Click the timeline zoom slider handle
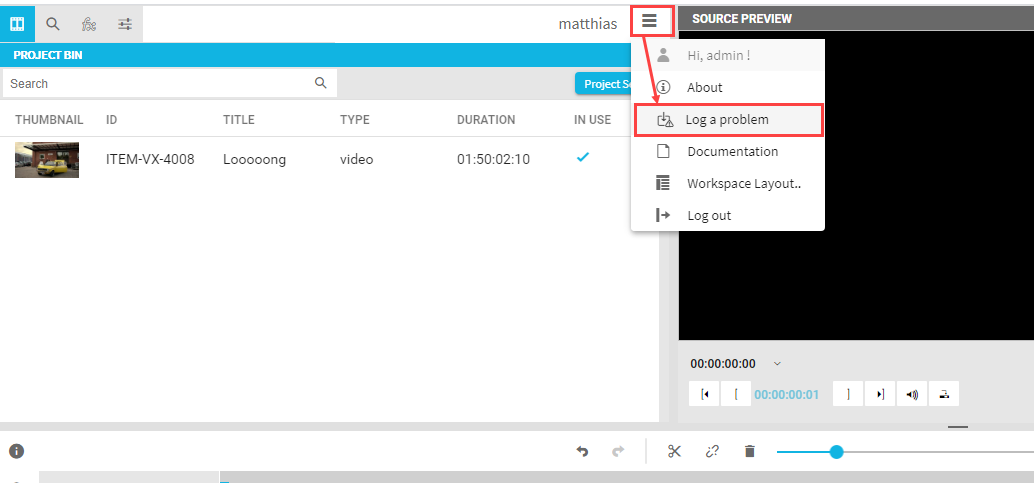 tap(836, 452)
